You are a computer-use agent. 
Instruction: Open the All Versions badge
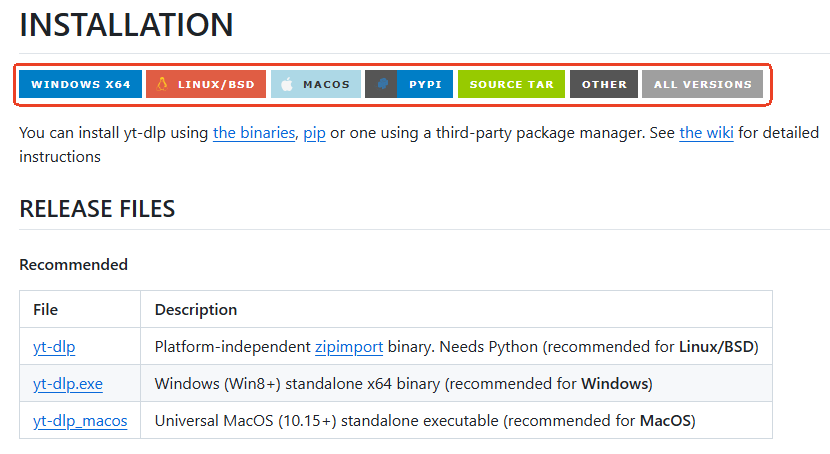tap(702, 85)
